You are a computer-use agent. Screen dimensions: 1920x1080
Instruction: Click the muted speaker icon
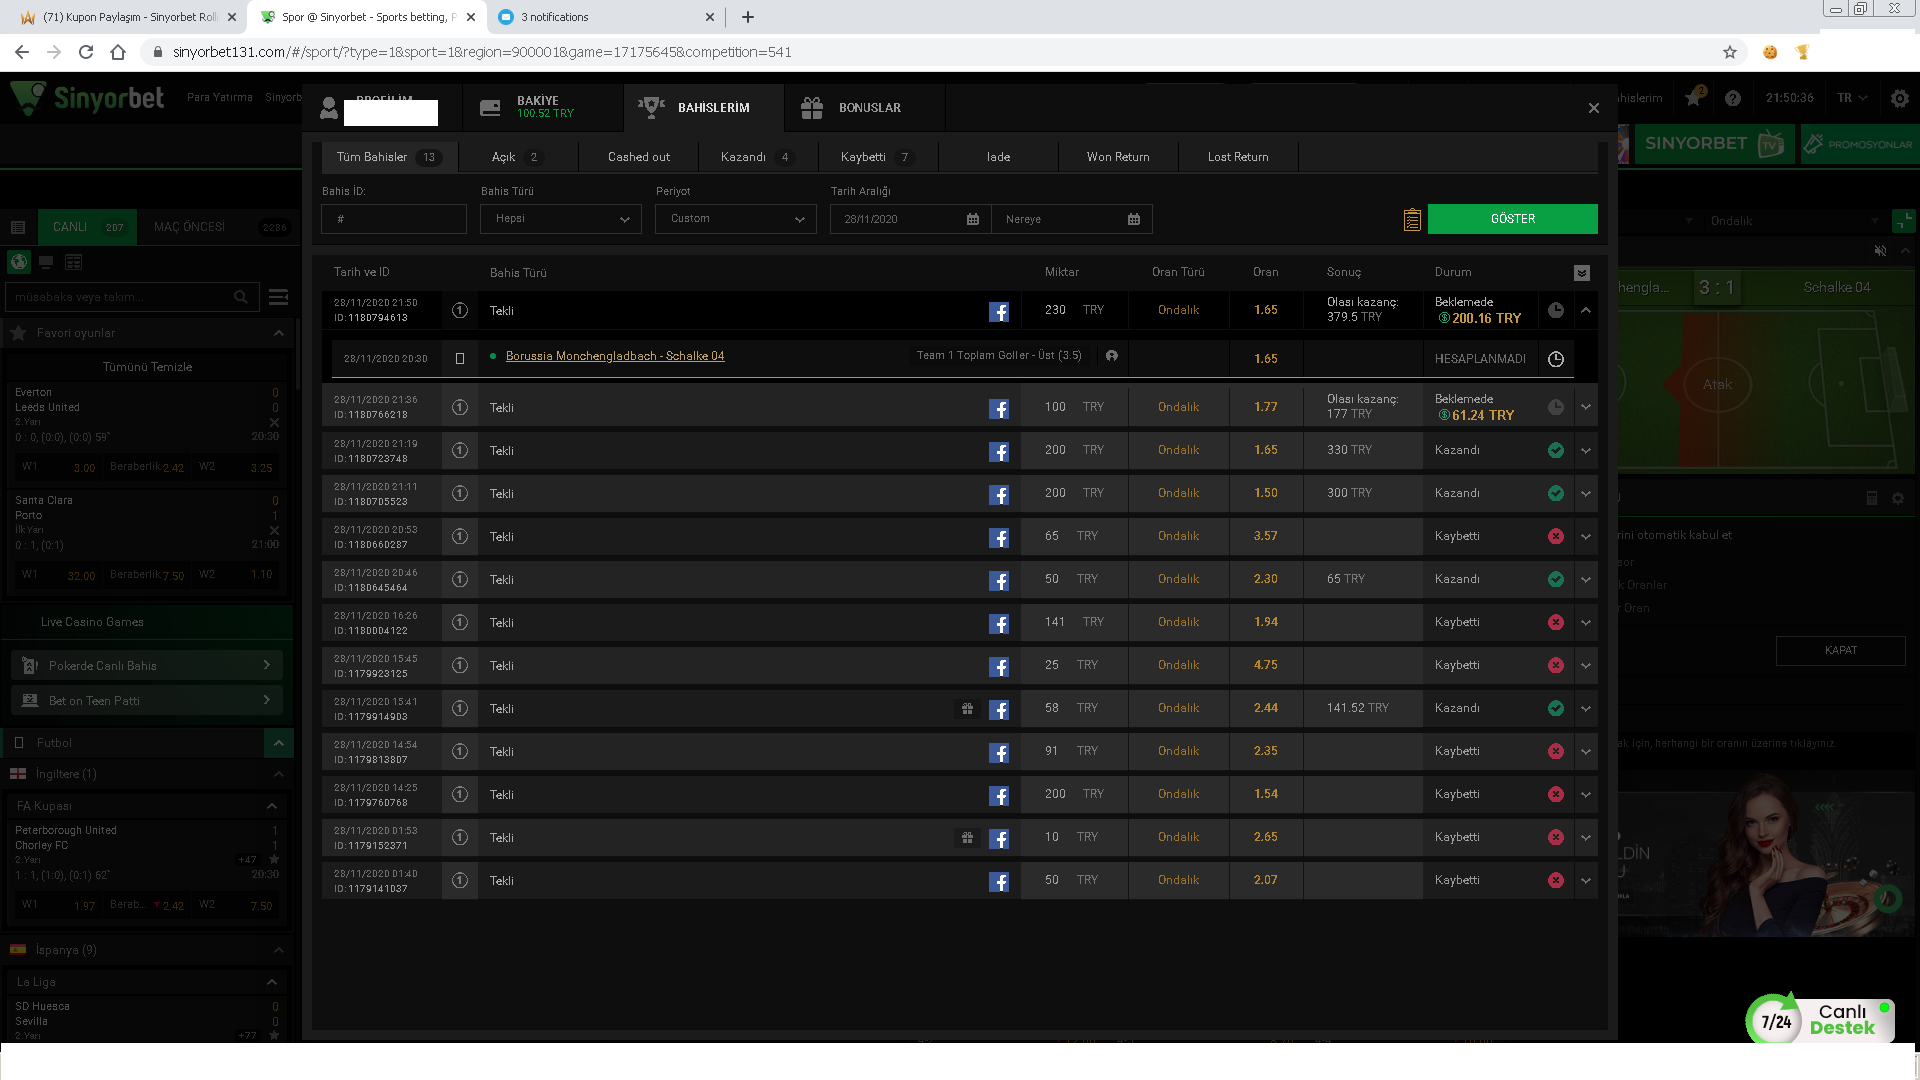(x=1880, y=251)
